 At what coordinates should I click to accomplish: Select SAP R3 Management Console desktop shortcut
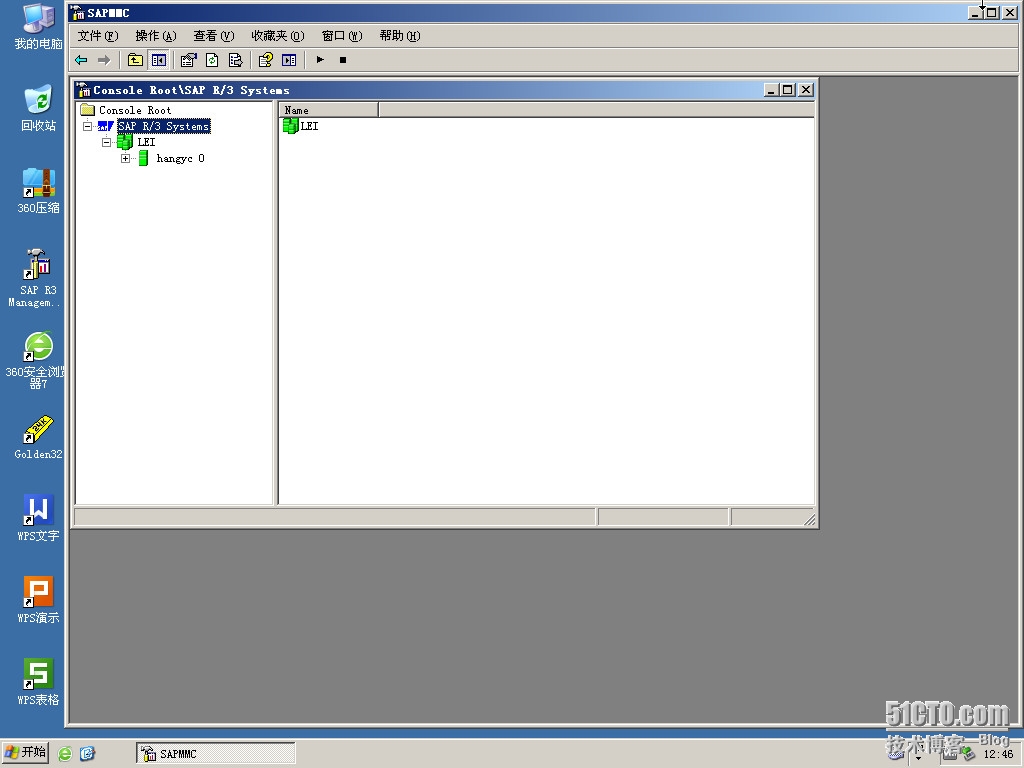35,278
